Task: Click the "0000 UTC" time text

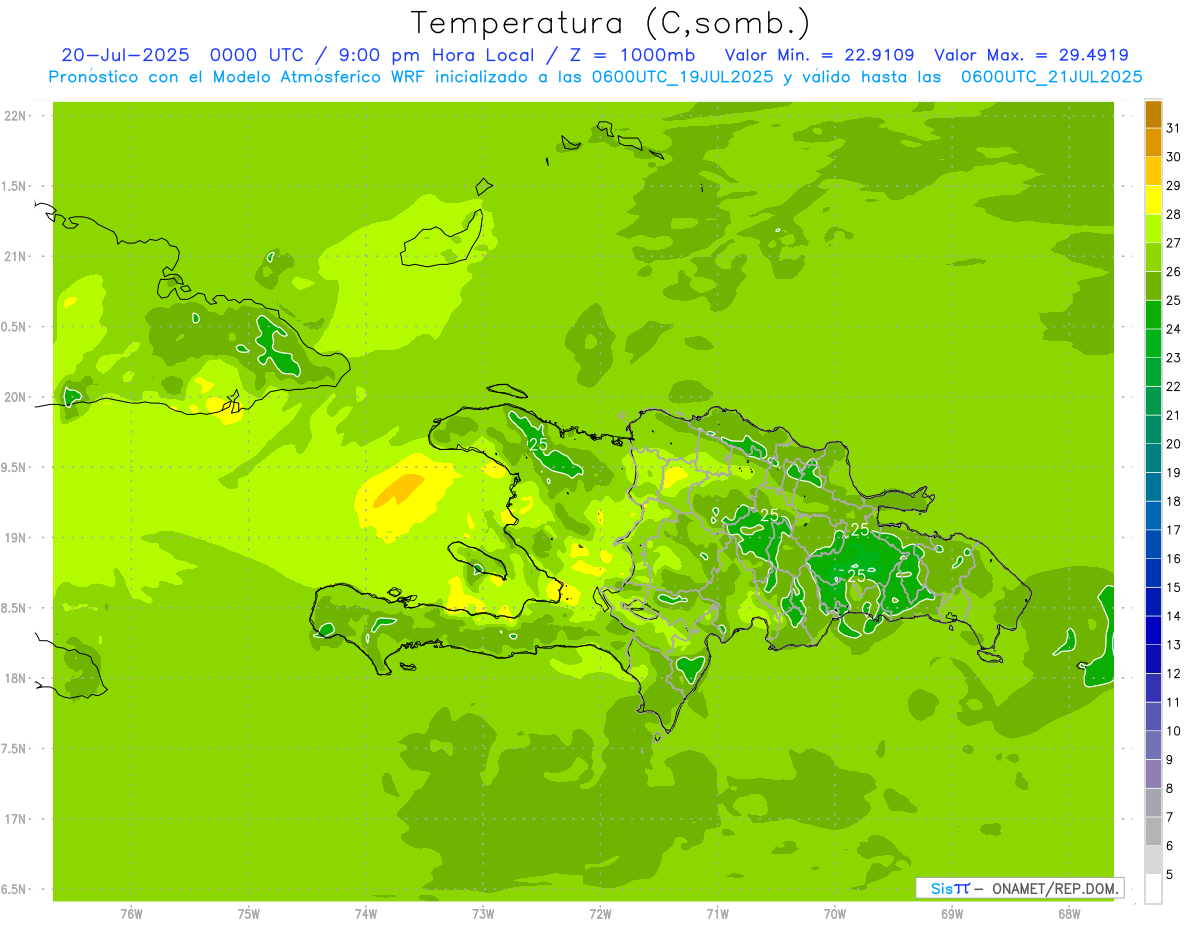Action: [257, 55]
